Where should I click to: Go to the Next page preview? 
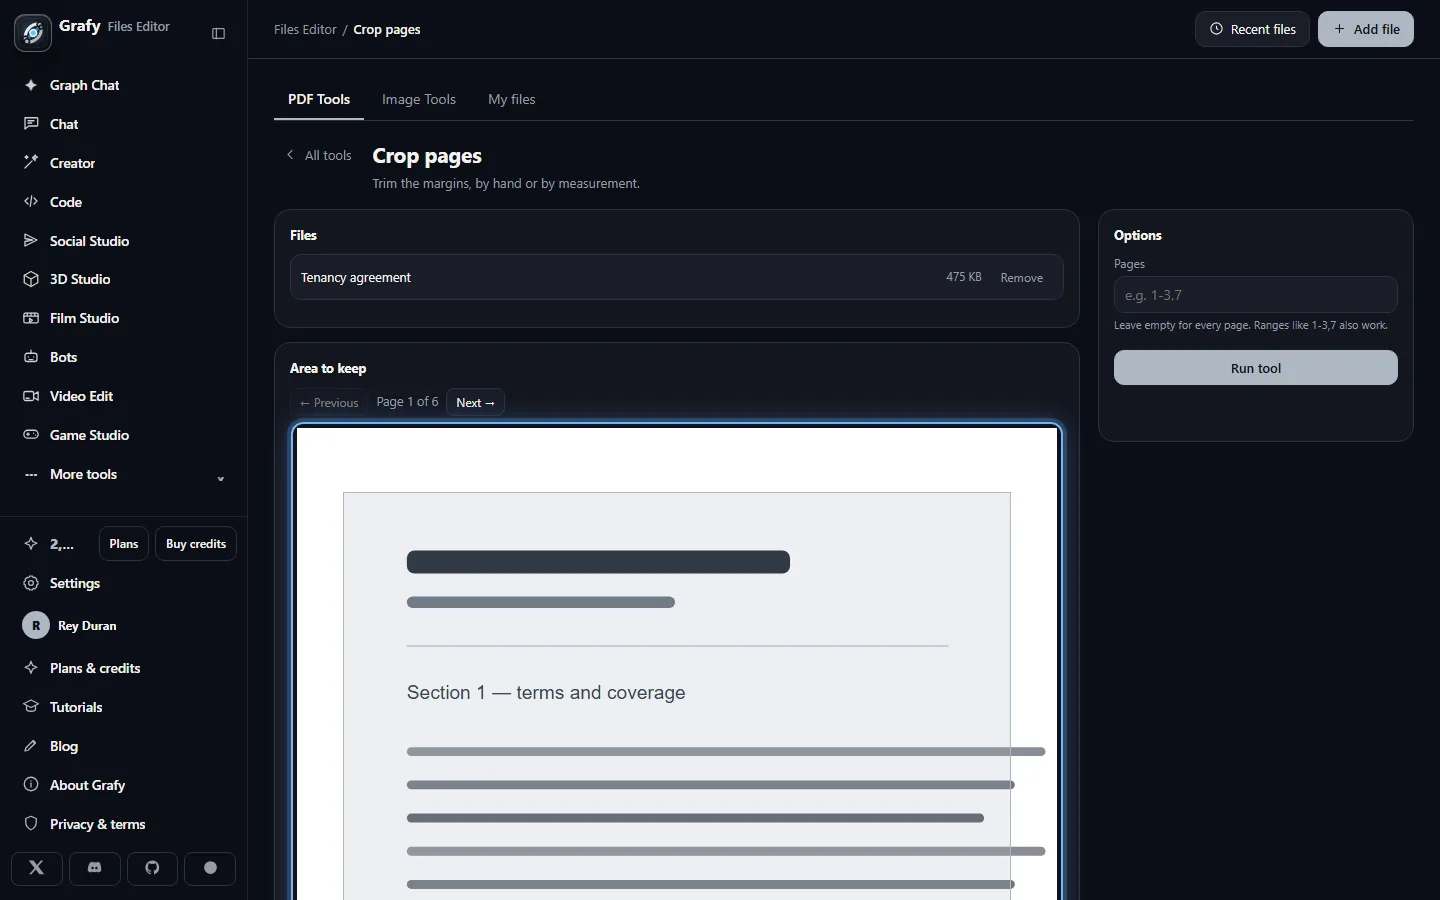point(475,402)
